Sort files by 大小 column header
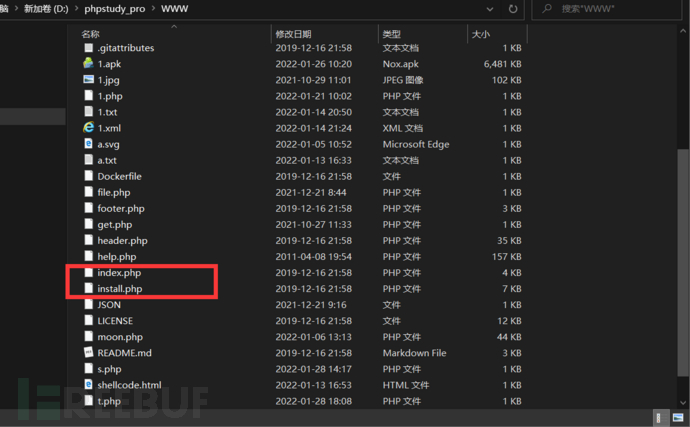The image size is (690, 427). click(480, 34)
